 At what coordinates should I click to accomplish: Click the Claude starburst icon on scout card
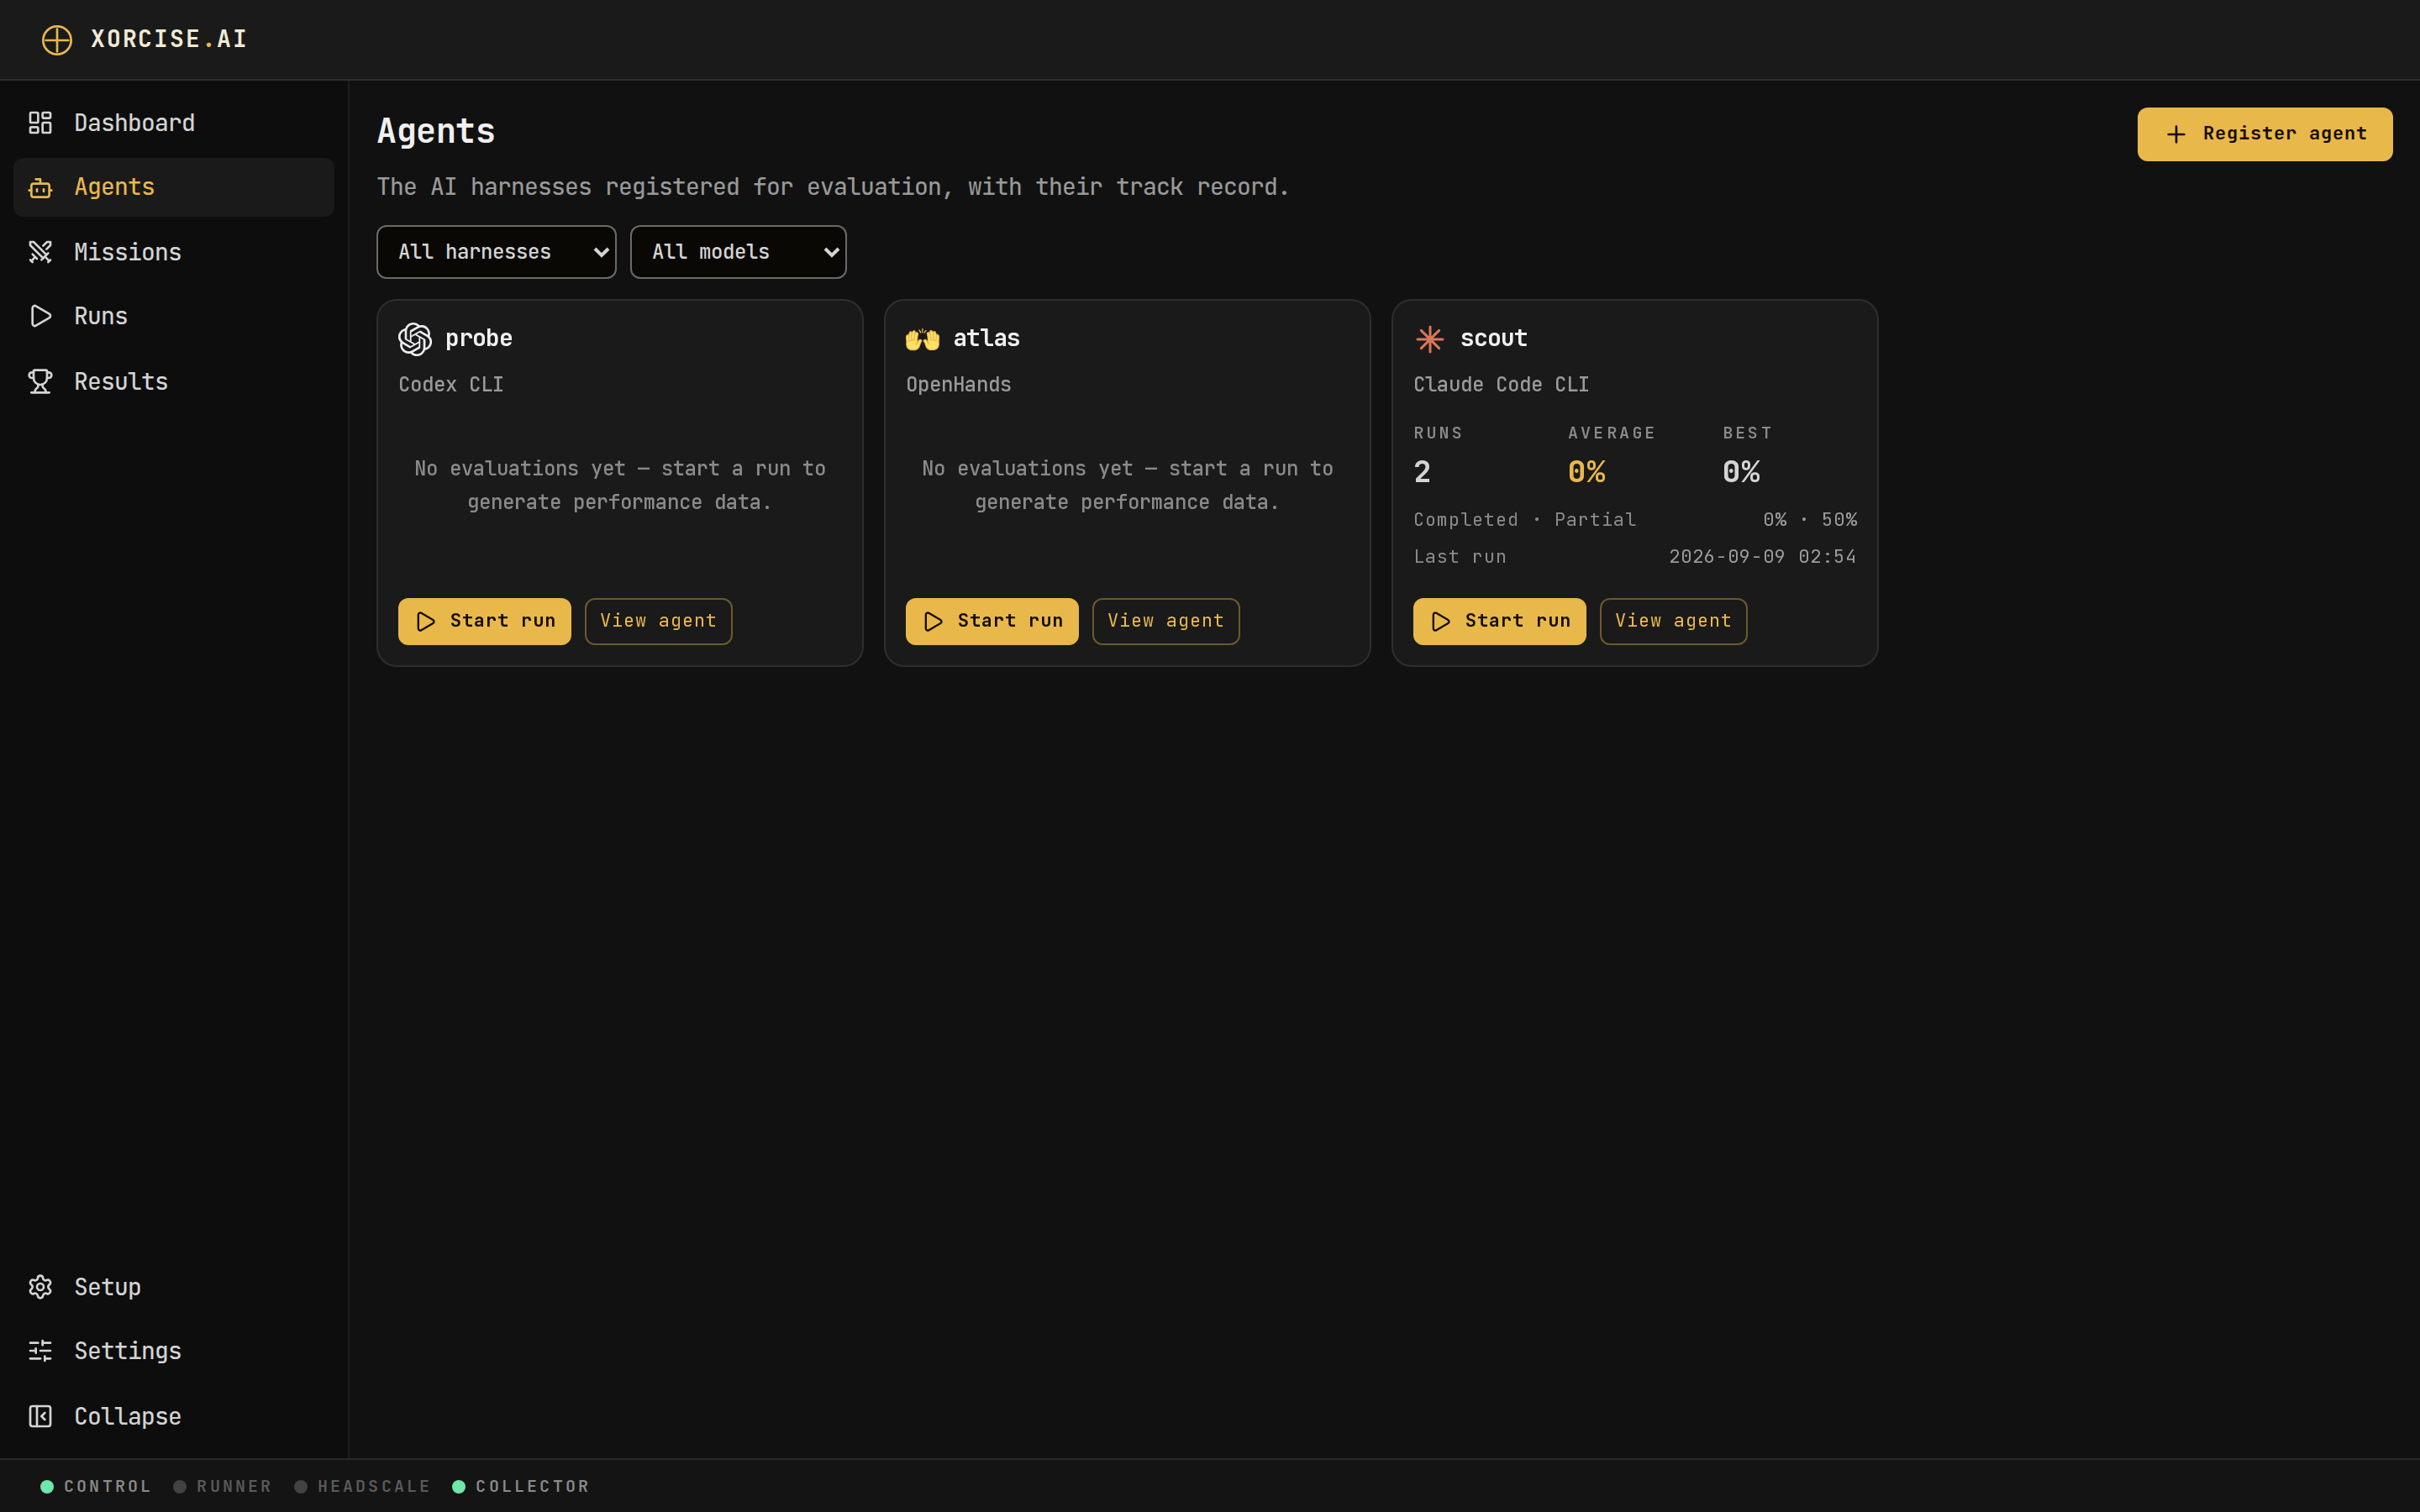(1430, 339)
